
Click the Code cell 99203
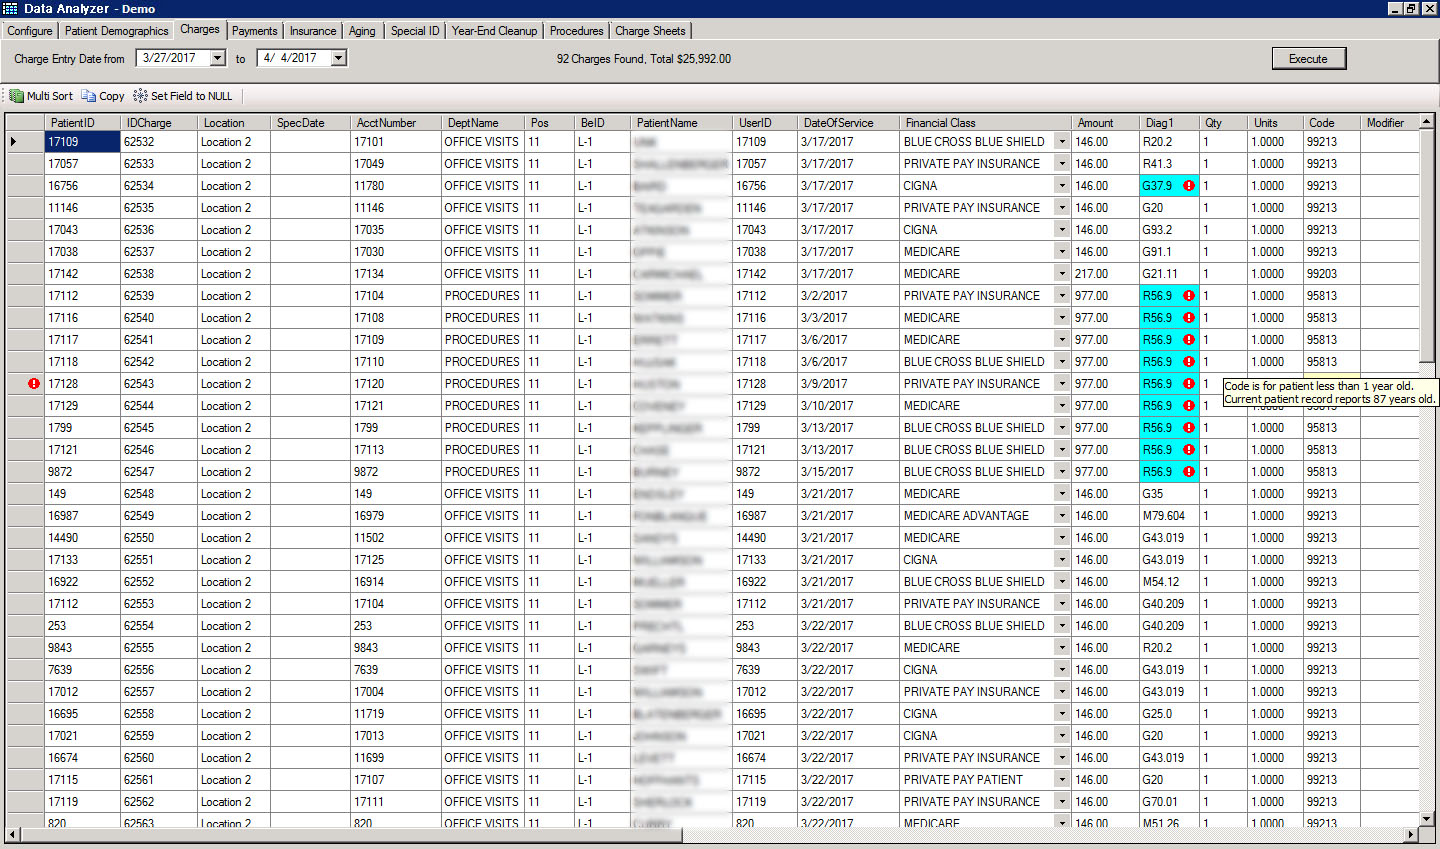click(x=1331, y=274)
